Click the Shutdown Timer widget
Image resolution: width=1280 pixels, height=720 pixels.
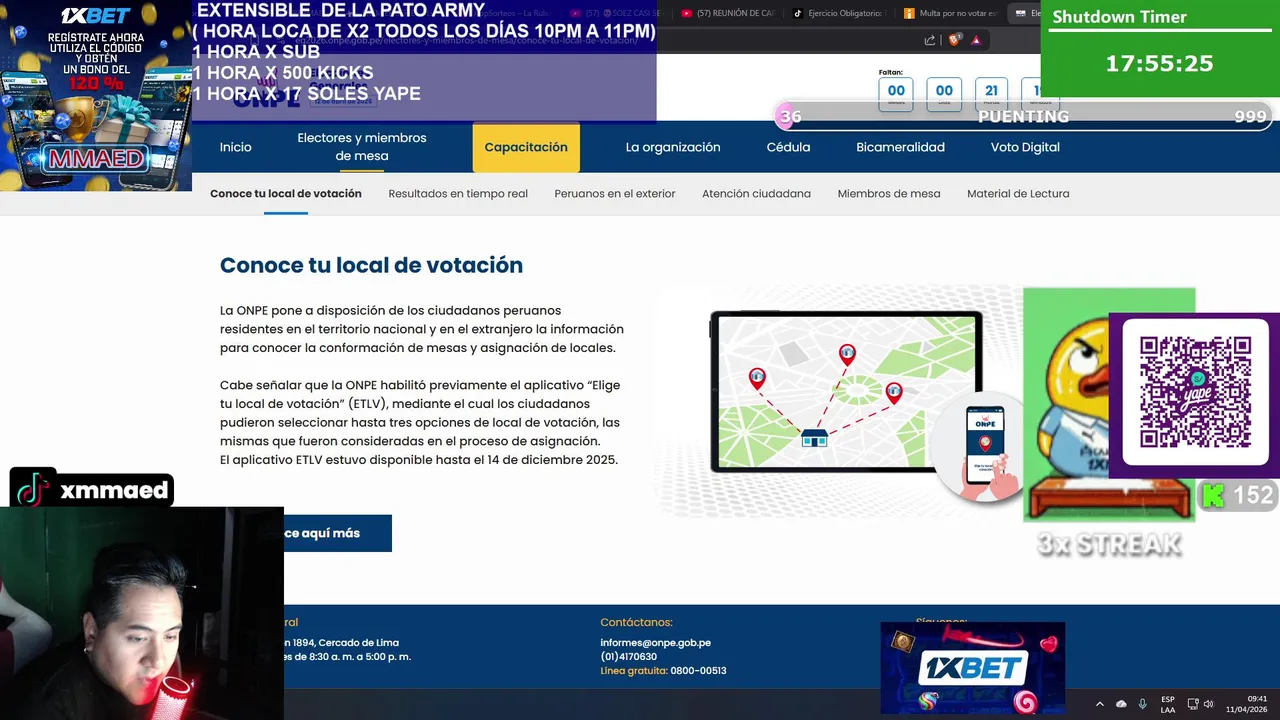1160,48
